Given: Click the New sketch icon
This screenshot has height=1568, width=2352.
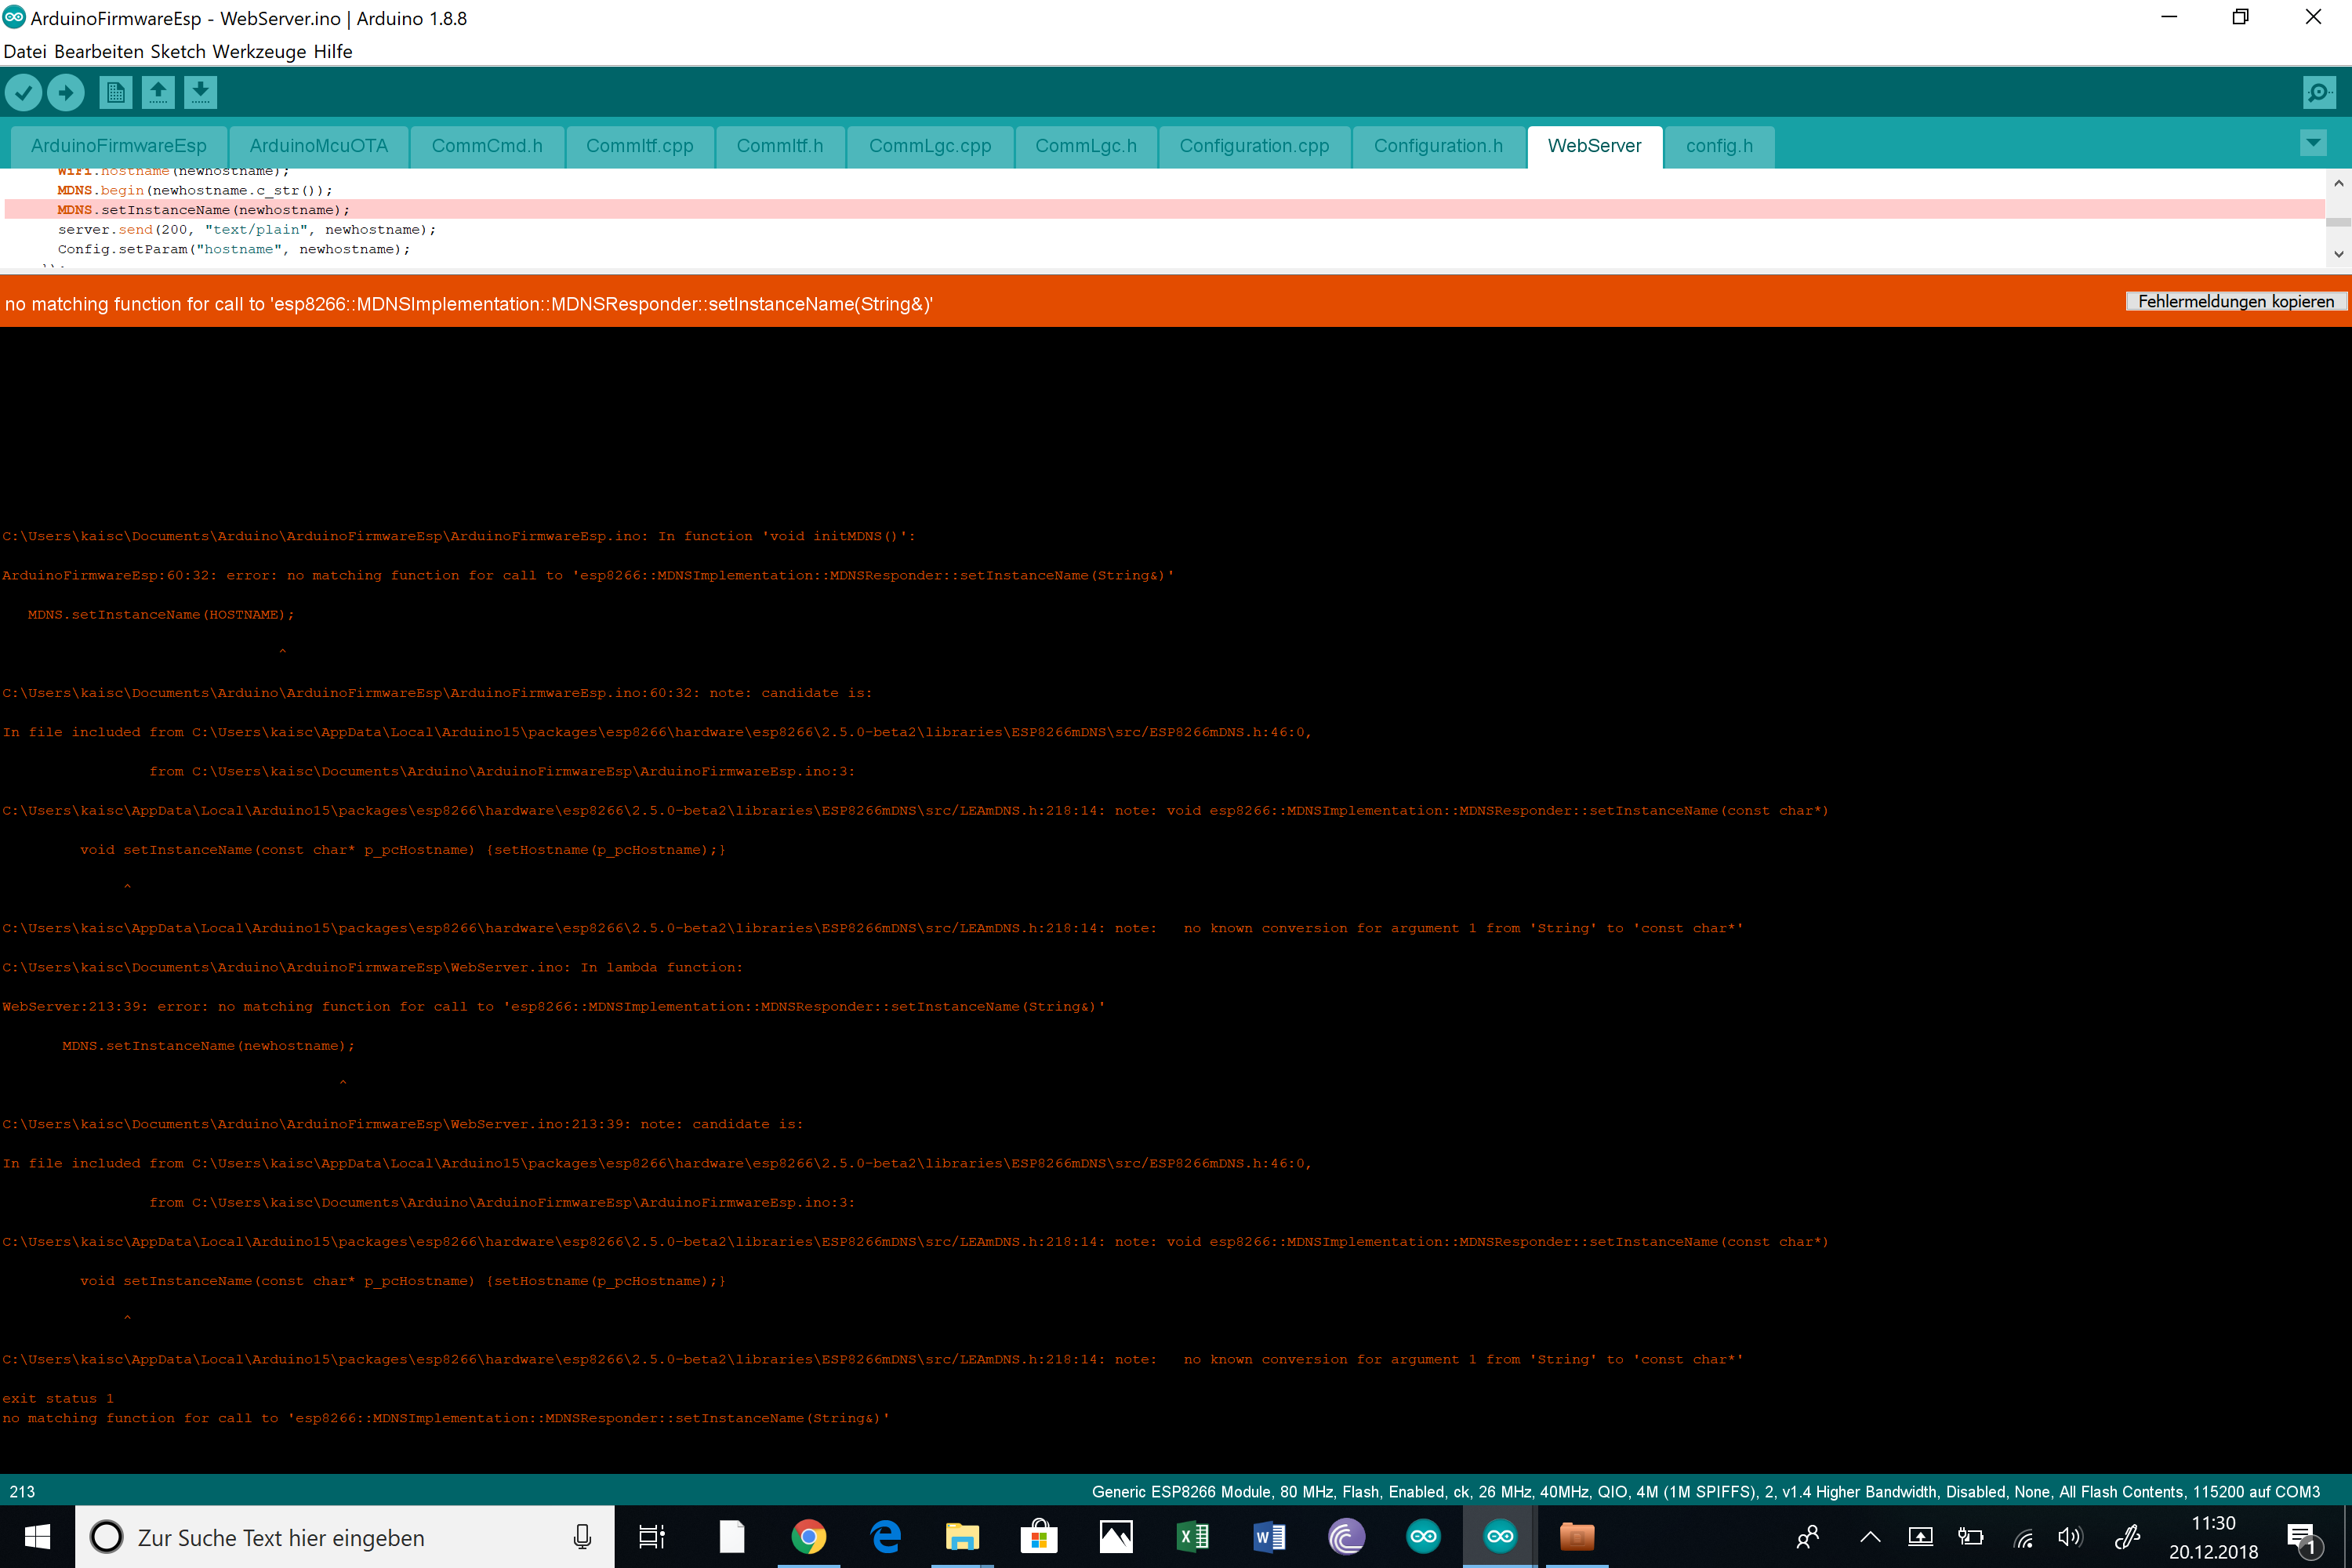Looking at the screenshot, I should (115, 93).
